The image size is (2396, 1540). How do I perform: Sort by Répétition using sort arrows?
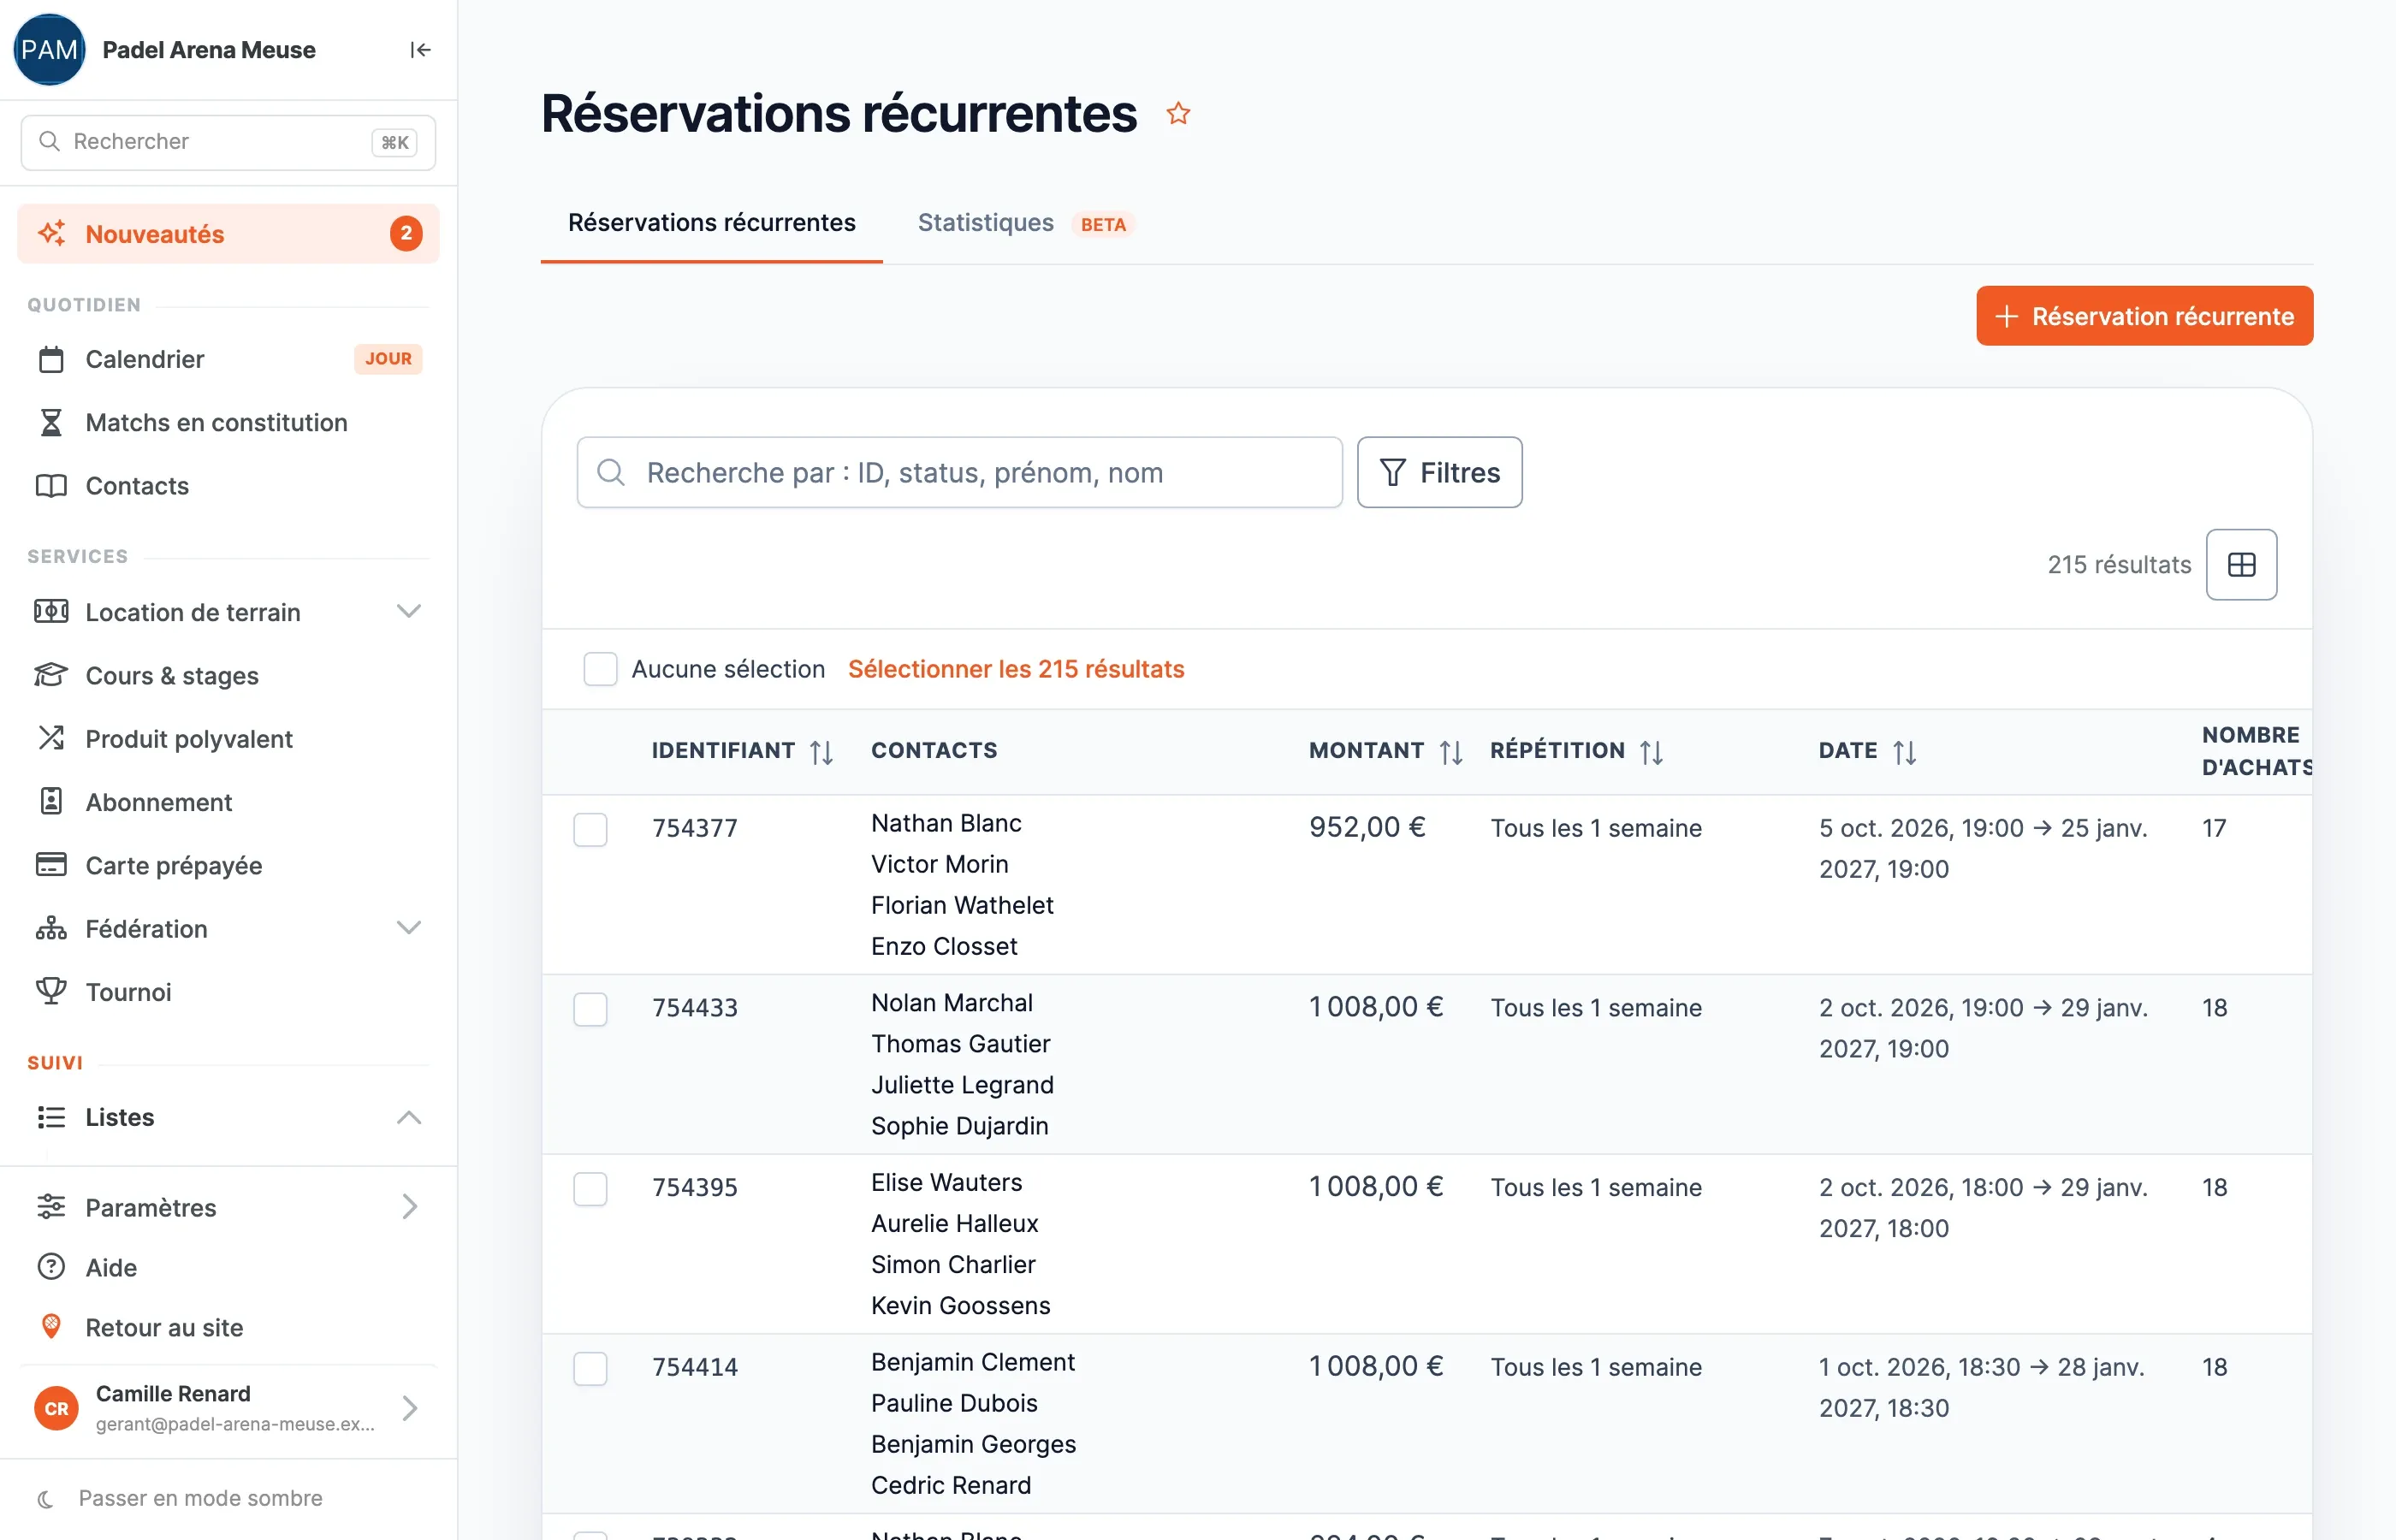[1651, 752]
